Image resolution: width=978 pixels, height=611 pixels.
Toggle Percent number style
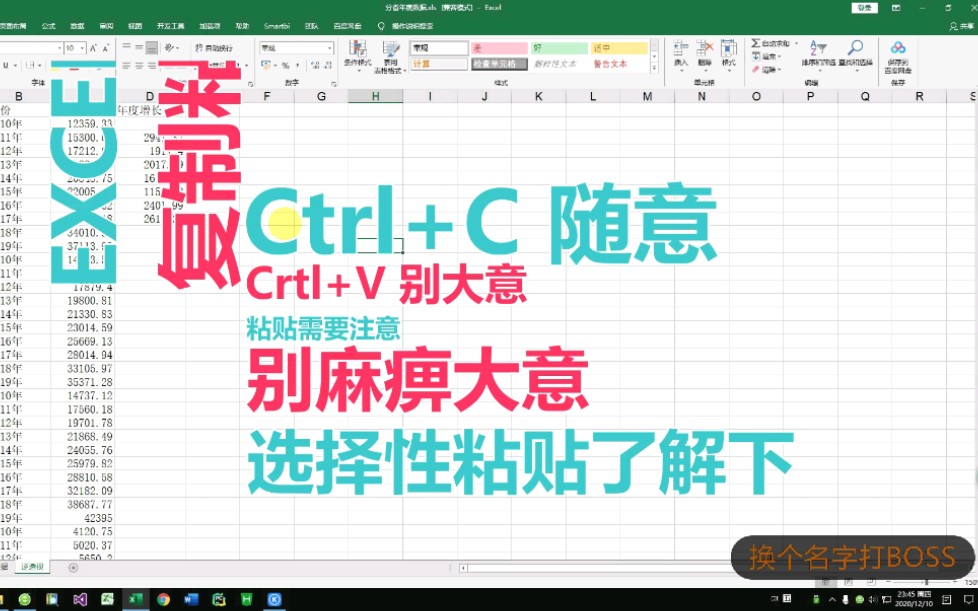tap(283, 64)
